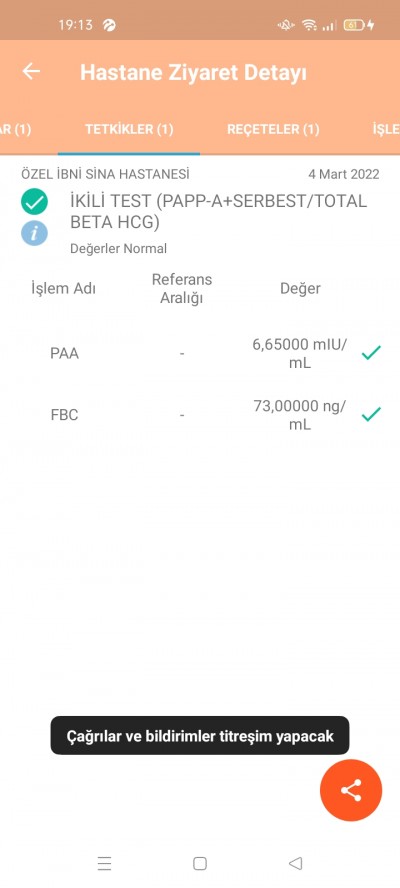This screenshot has height=888, width=400.
Task: Select the TETKİKLER (1) tab
Action: [129, 129]
